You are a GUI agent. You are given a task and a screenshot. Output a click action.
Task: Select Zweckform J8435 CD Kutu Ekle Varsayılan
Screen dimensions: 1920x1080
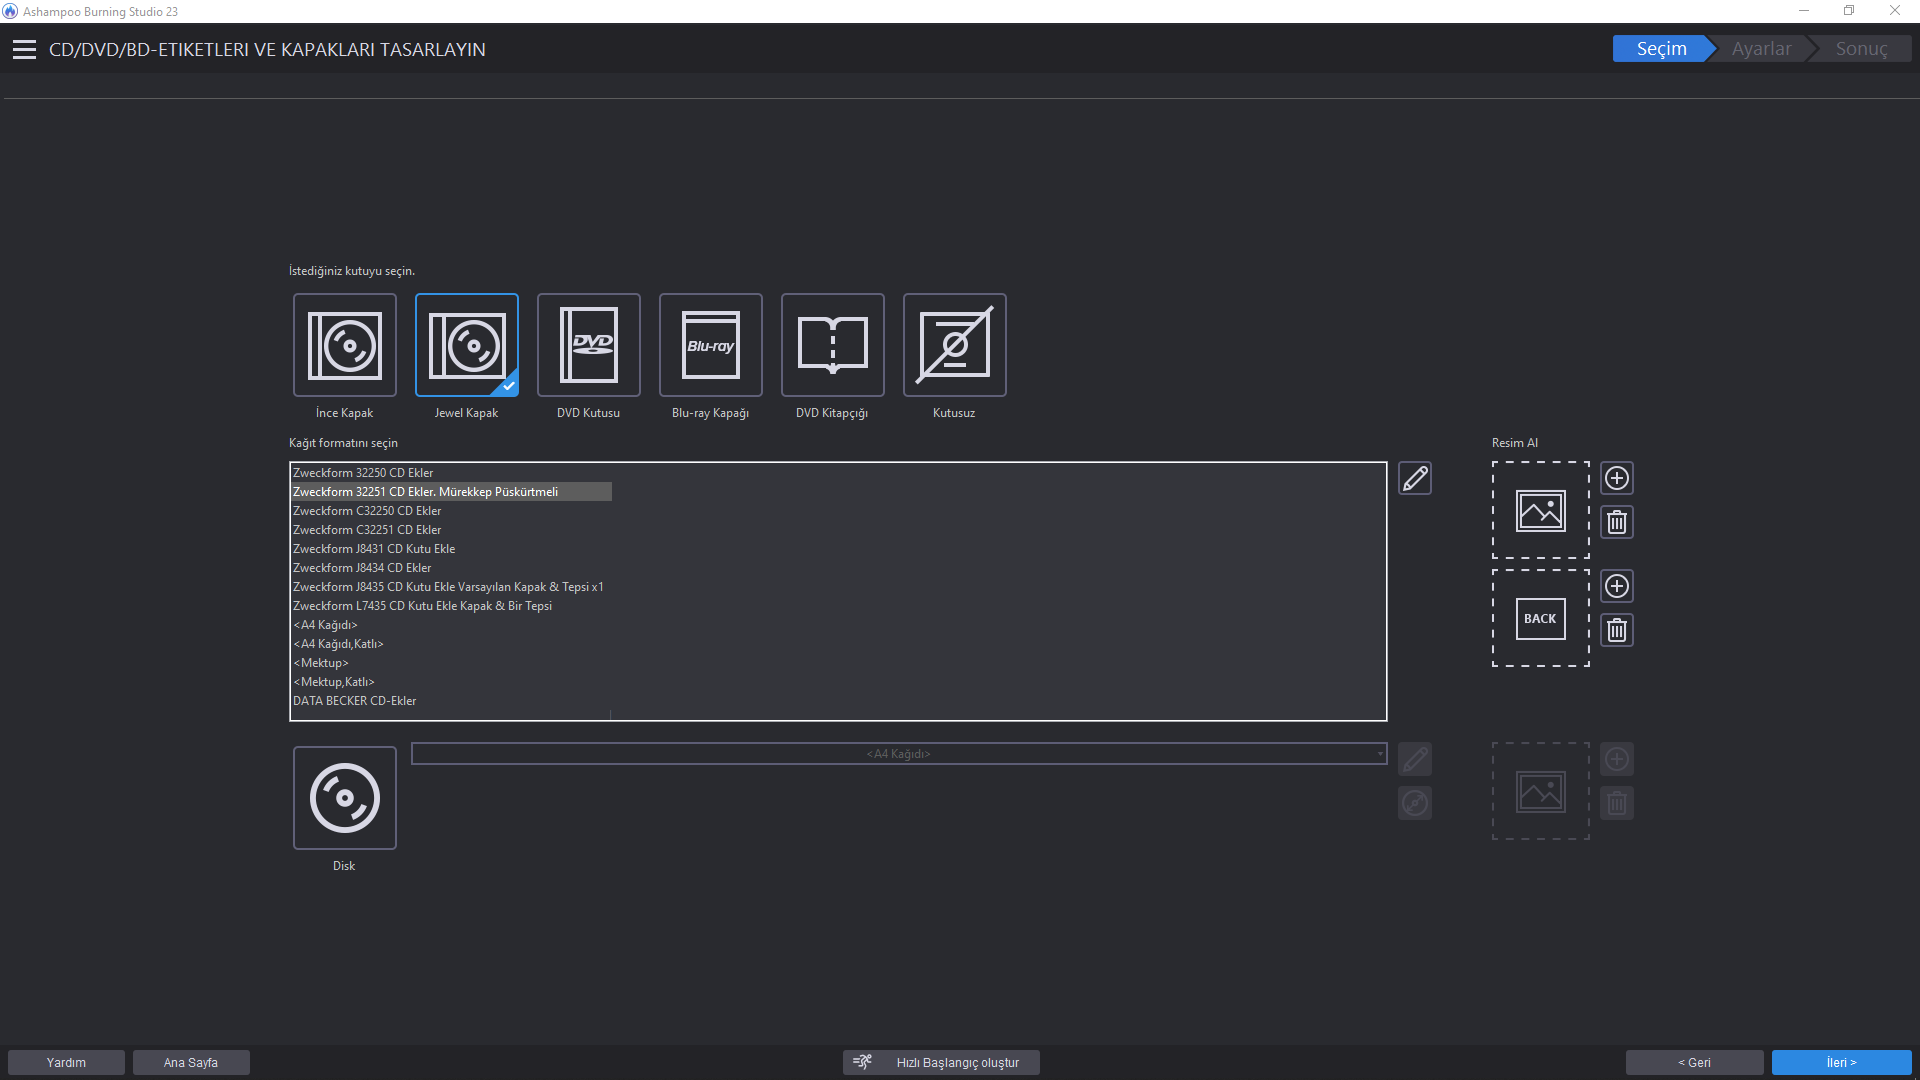[x=452, y=587]
